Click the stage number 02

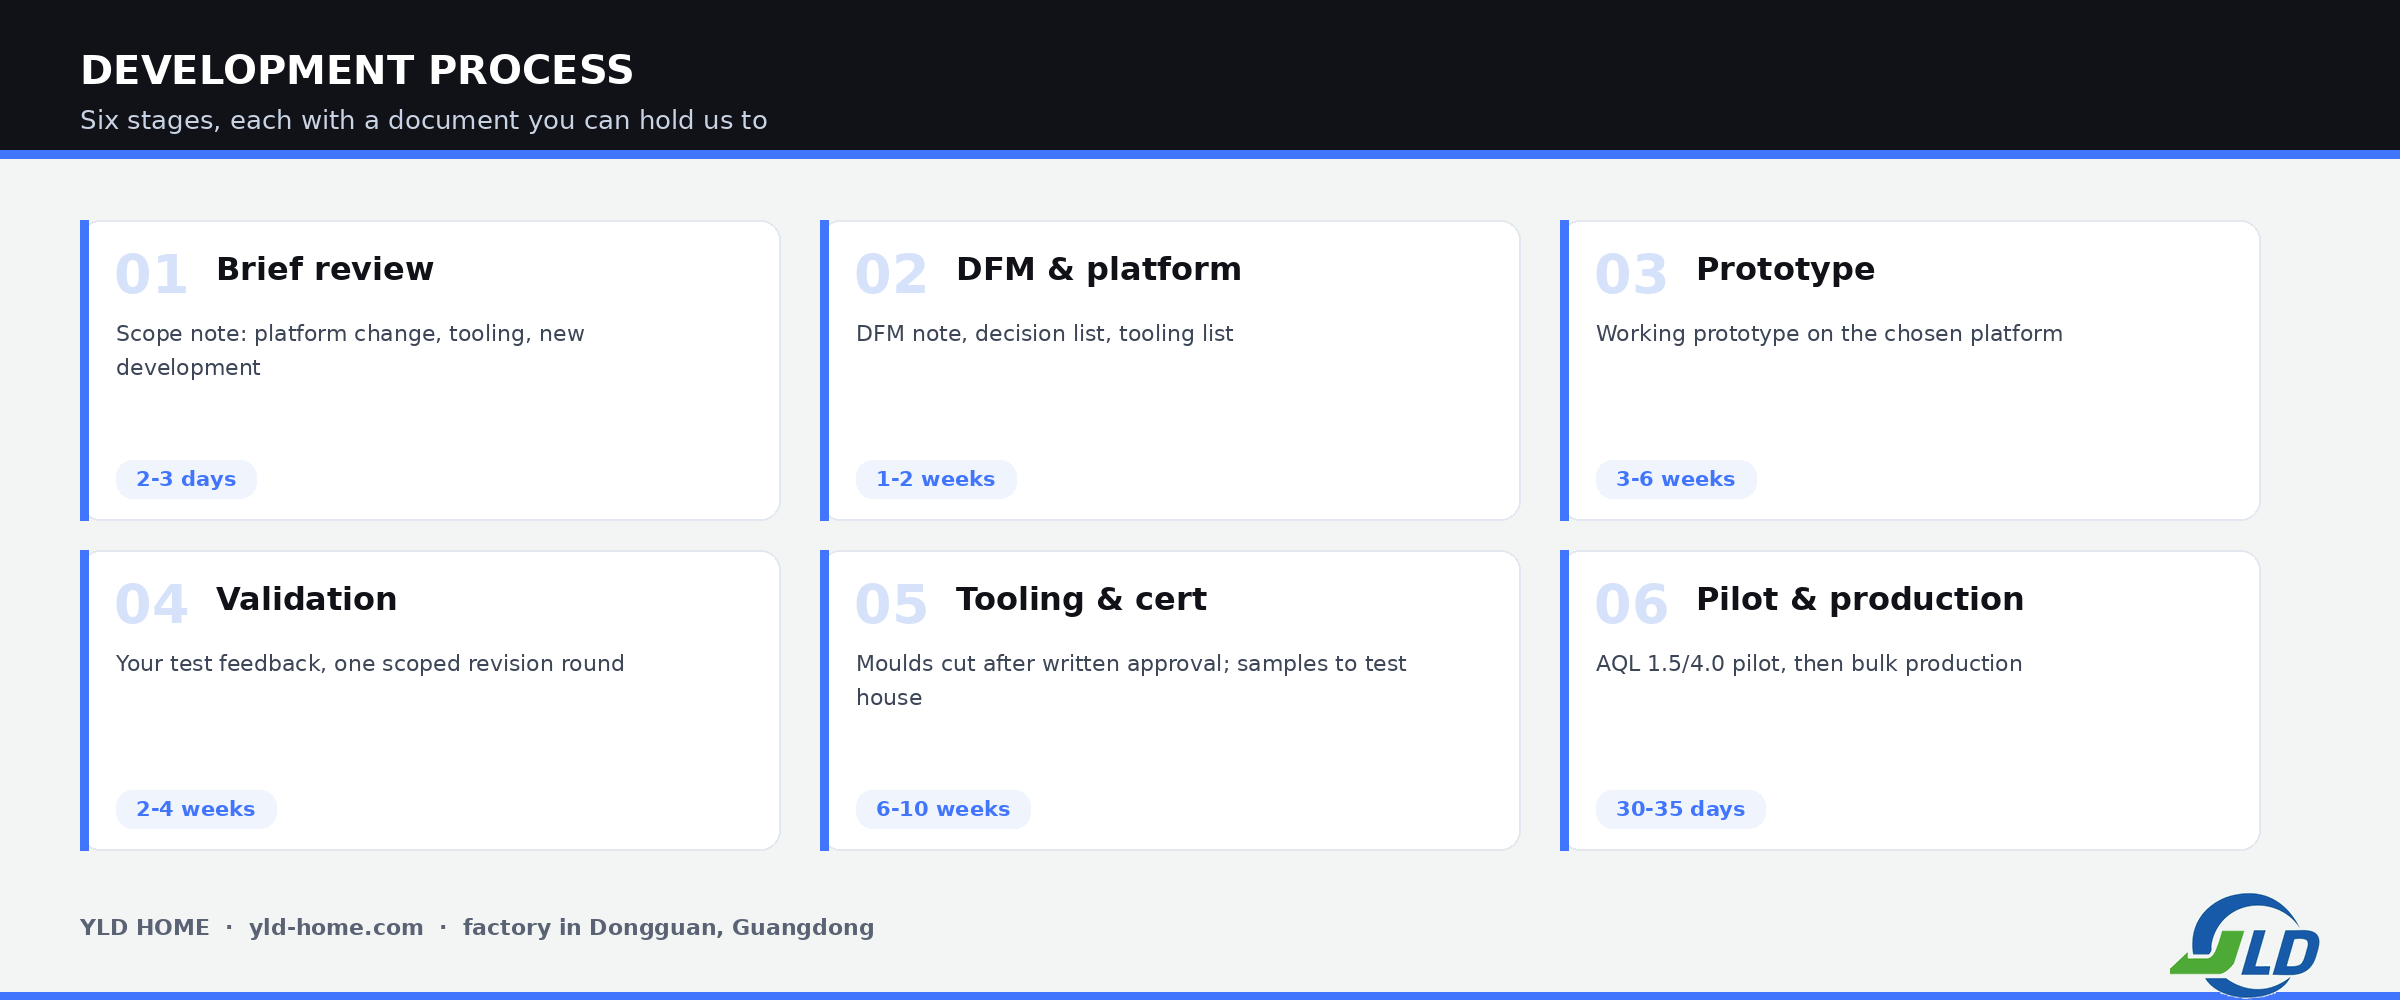point(891,274)
